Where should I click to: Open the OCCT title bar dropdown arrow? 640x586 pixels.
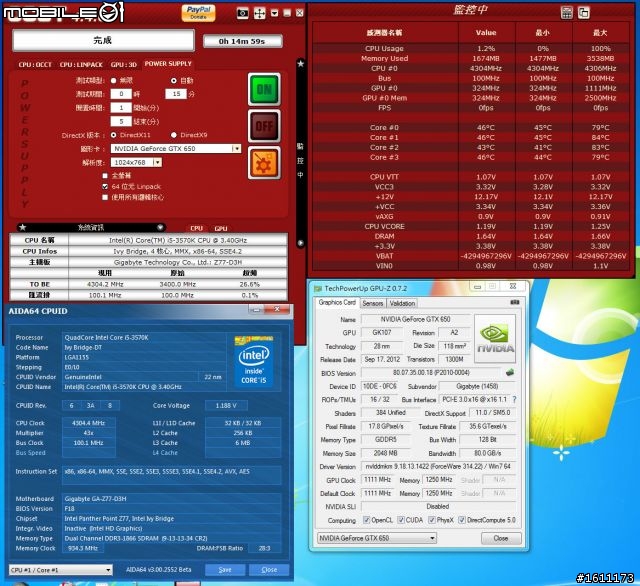tap(275, 13)
